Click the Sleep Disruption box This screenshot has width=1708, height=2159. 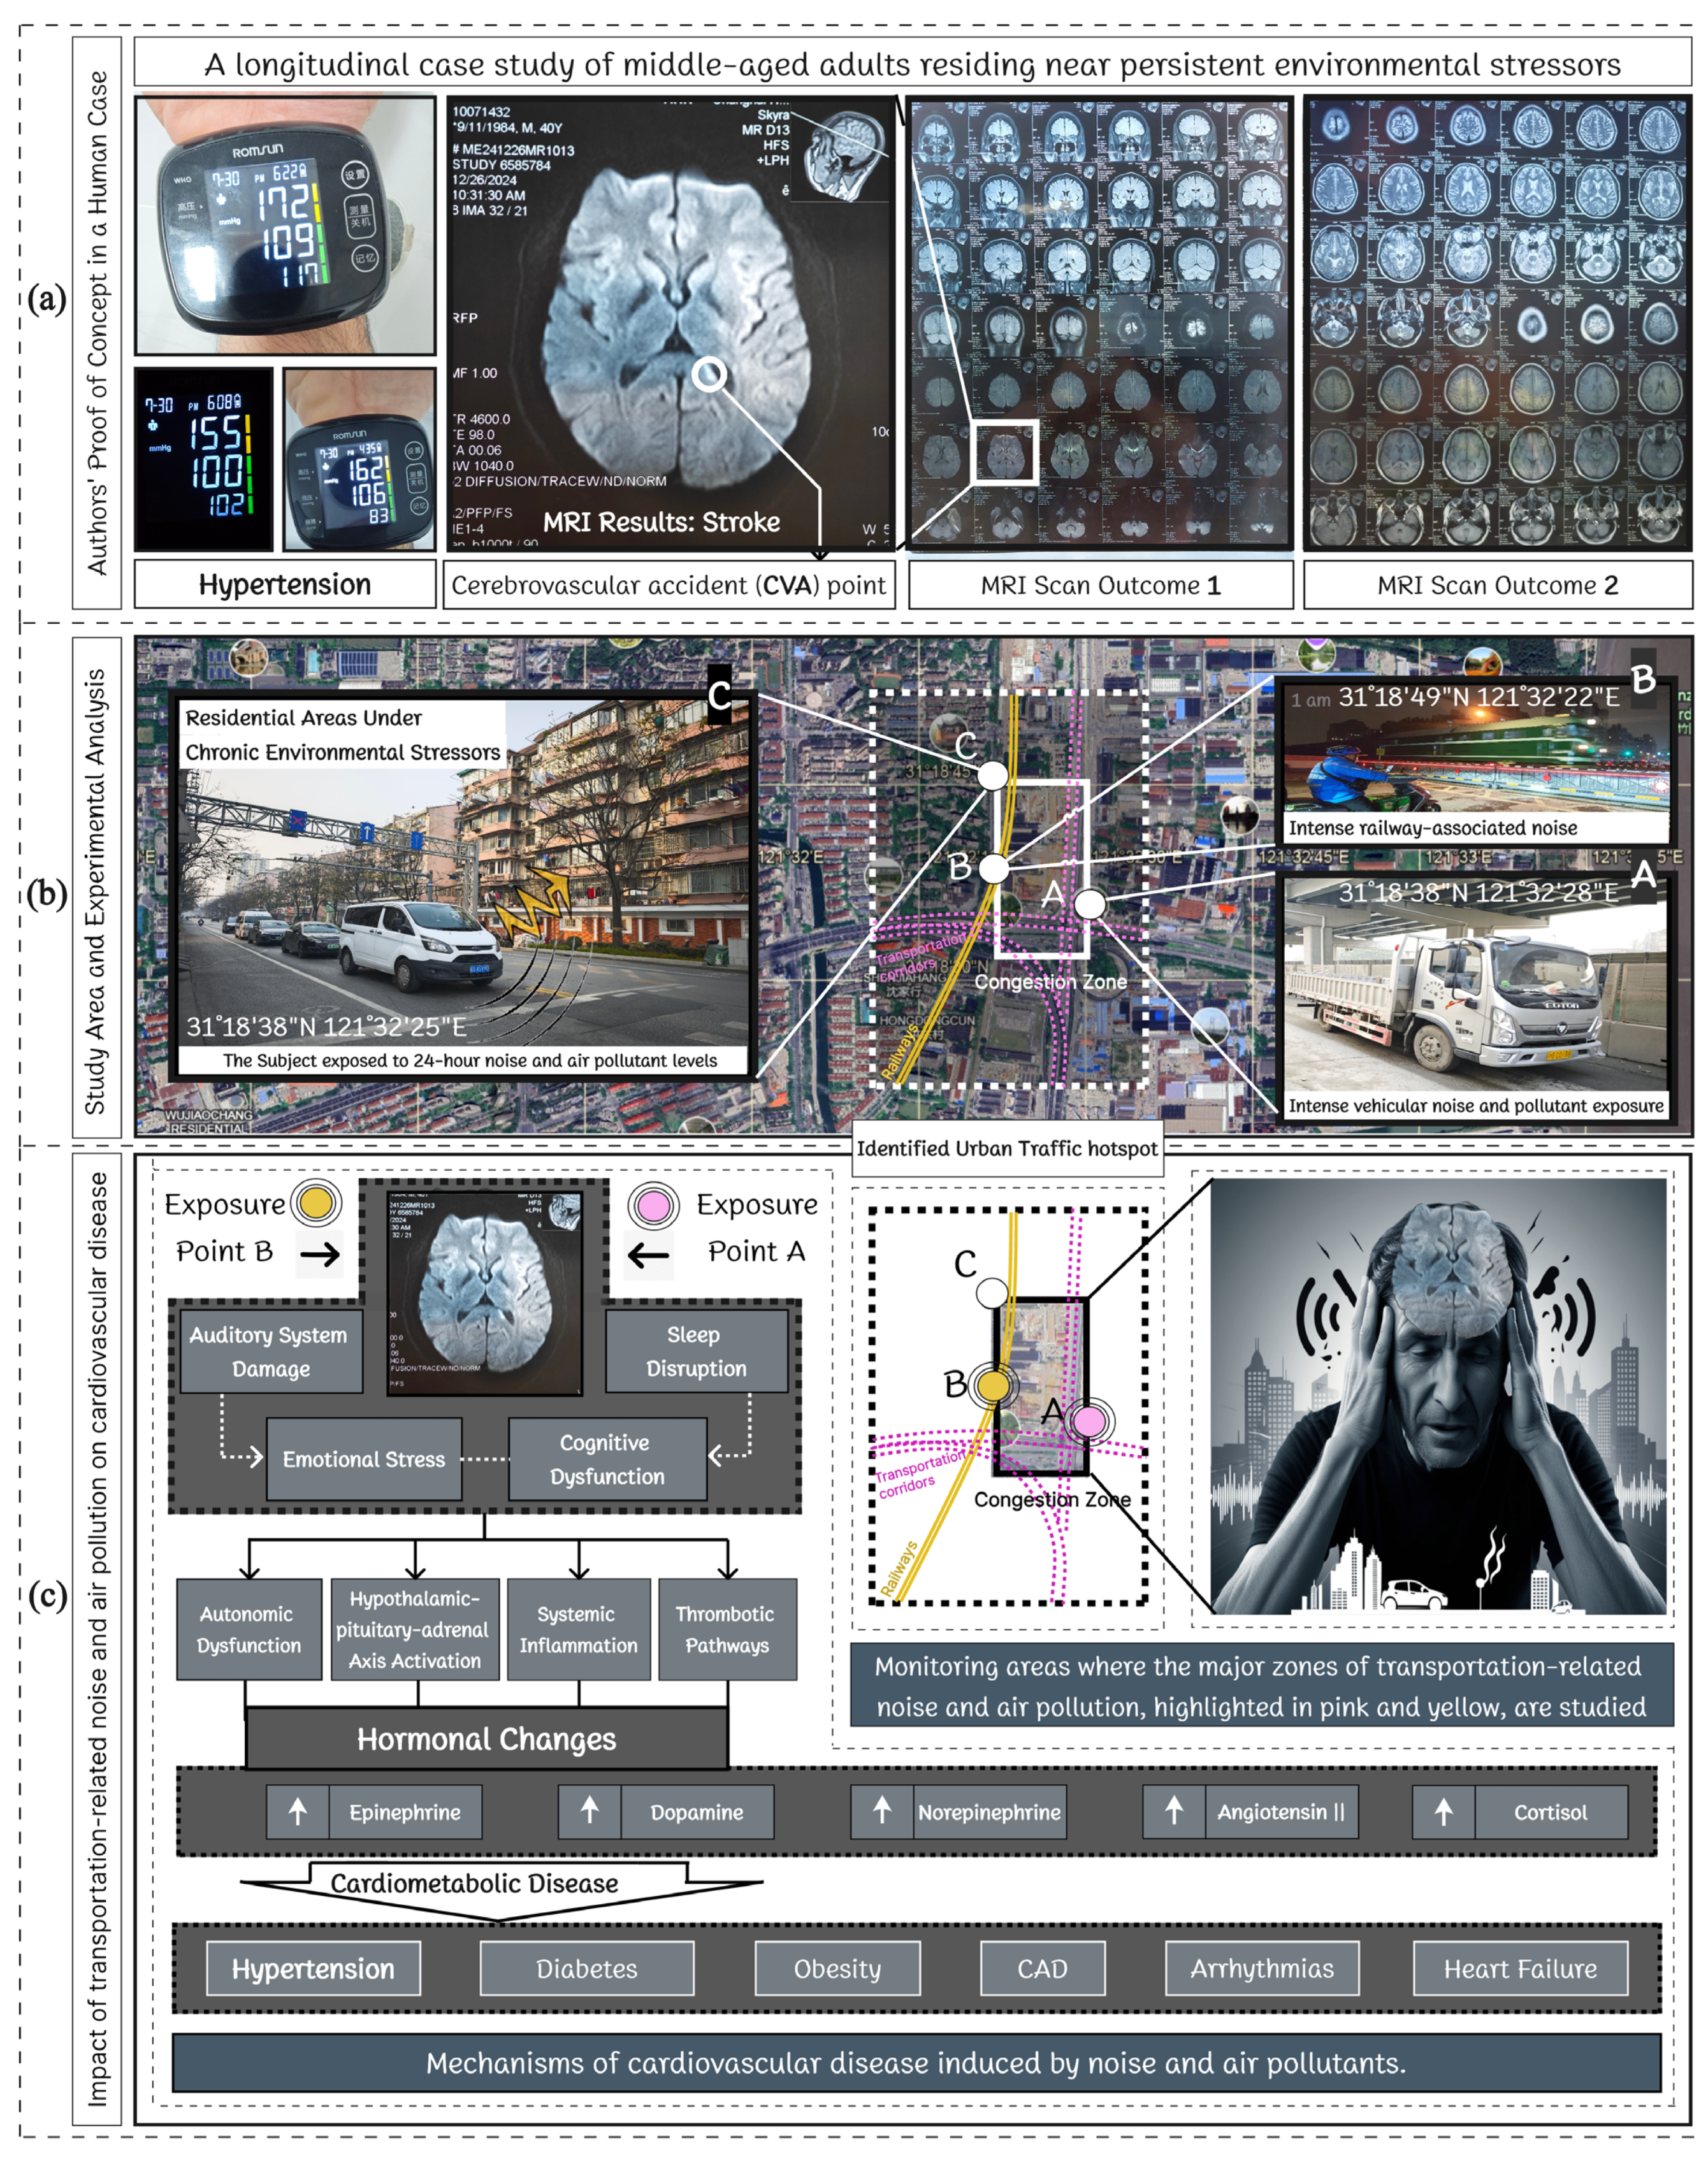click(x=696, y=1351)
